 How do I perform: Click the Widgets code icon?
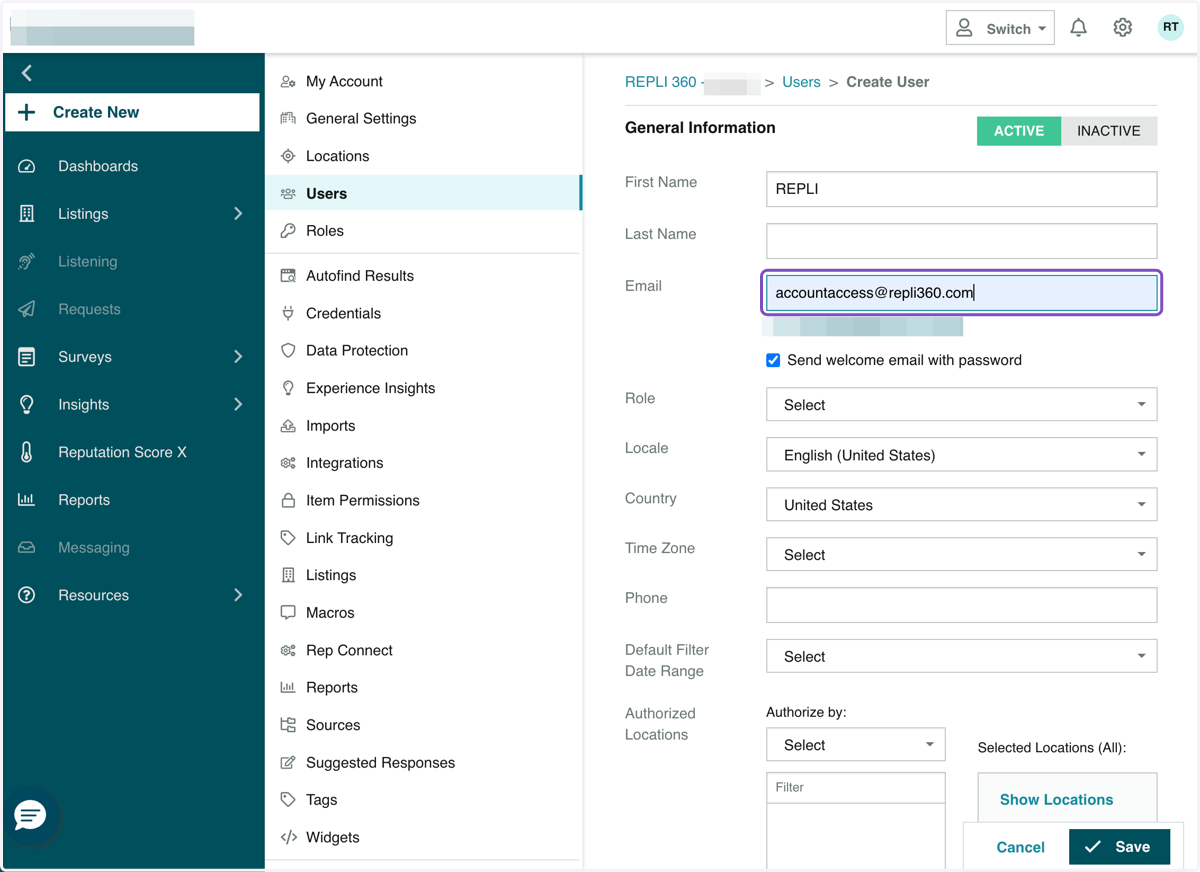288,838
